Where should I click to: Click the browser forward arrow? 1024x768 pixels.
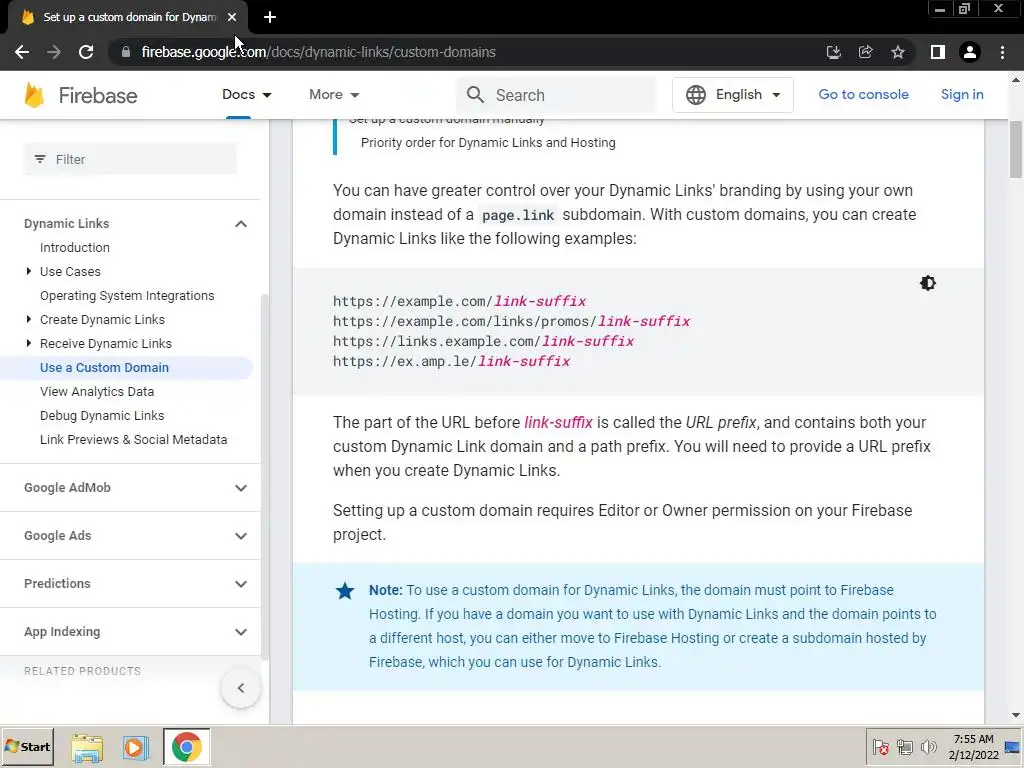54,52
